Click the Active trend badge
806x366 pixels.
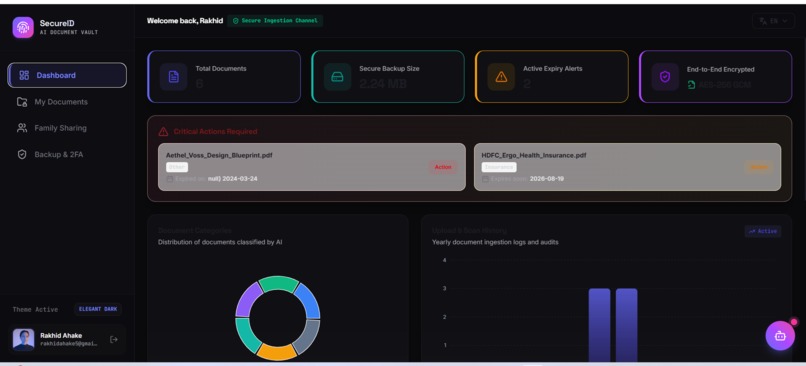pos(763,231)
